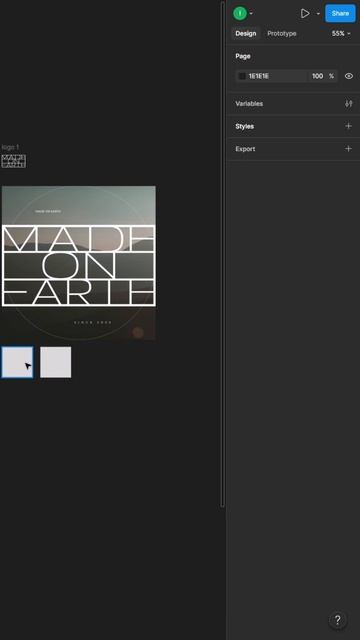This screenshot has width=360, height=640.
Task: Switch to the Design tab
Action: (246, 33)
